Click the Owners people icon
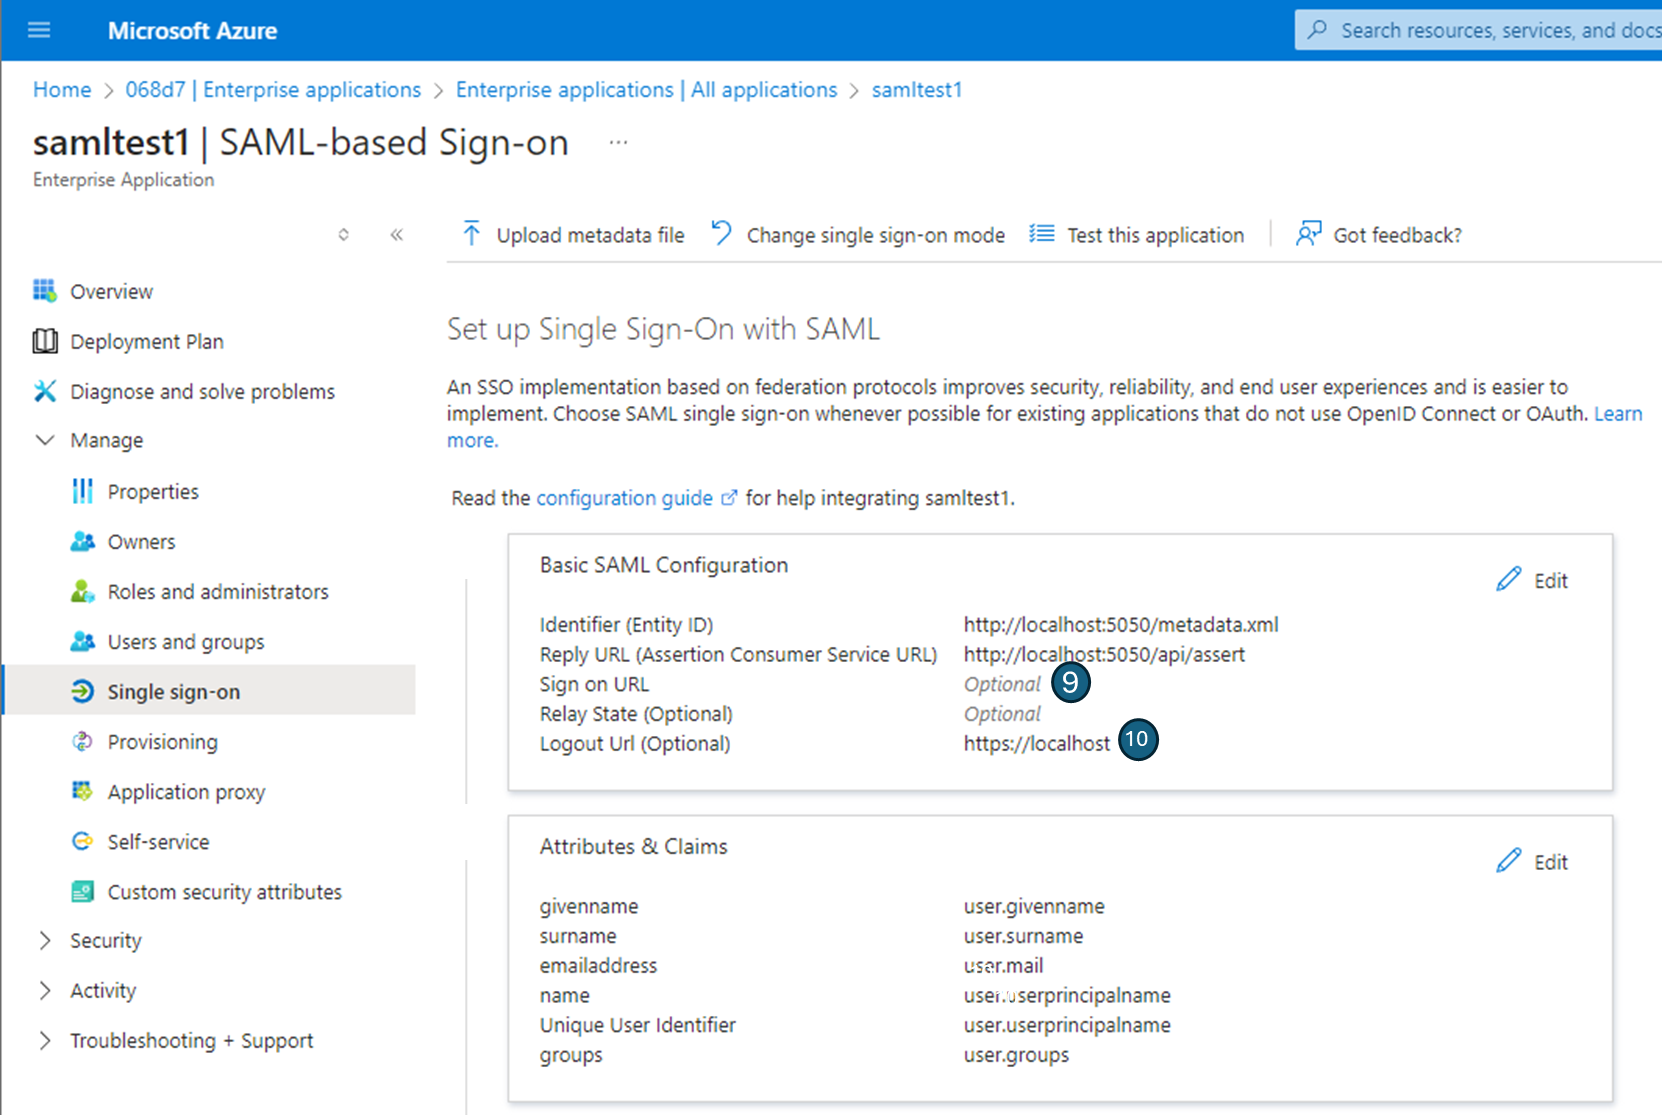 point(83,541)
